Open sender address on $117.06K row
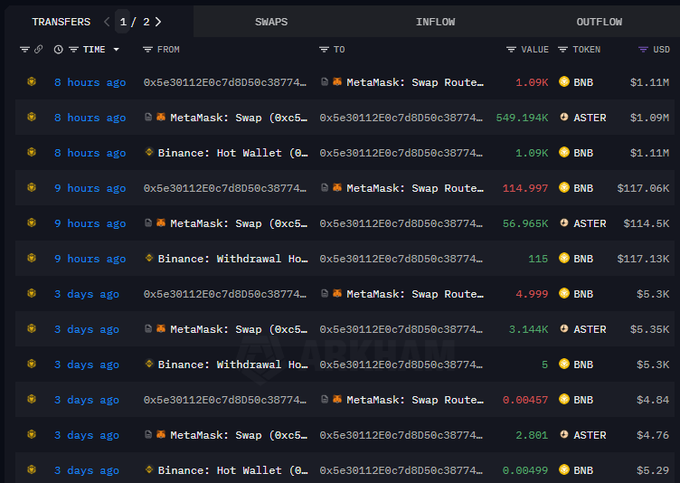 coord(225,188)
